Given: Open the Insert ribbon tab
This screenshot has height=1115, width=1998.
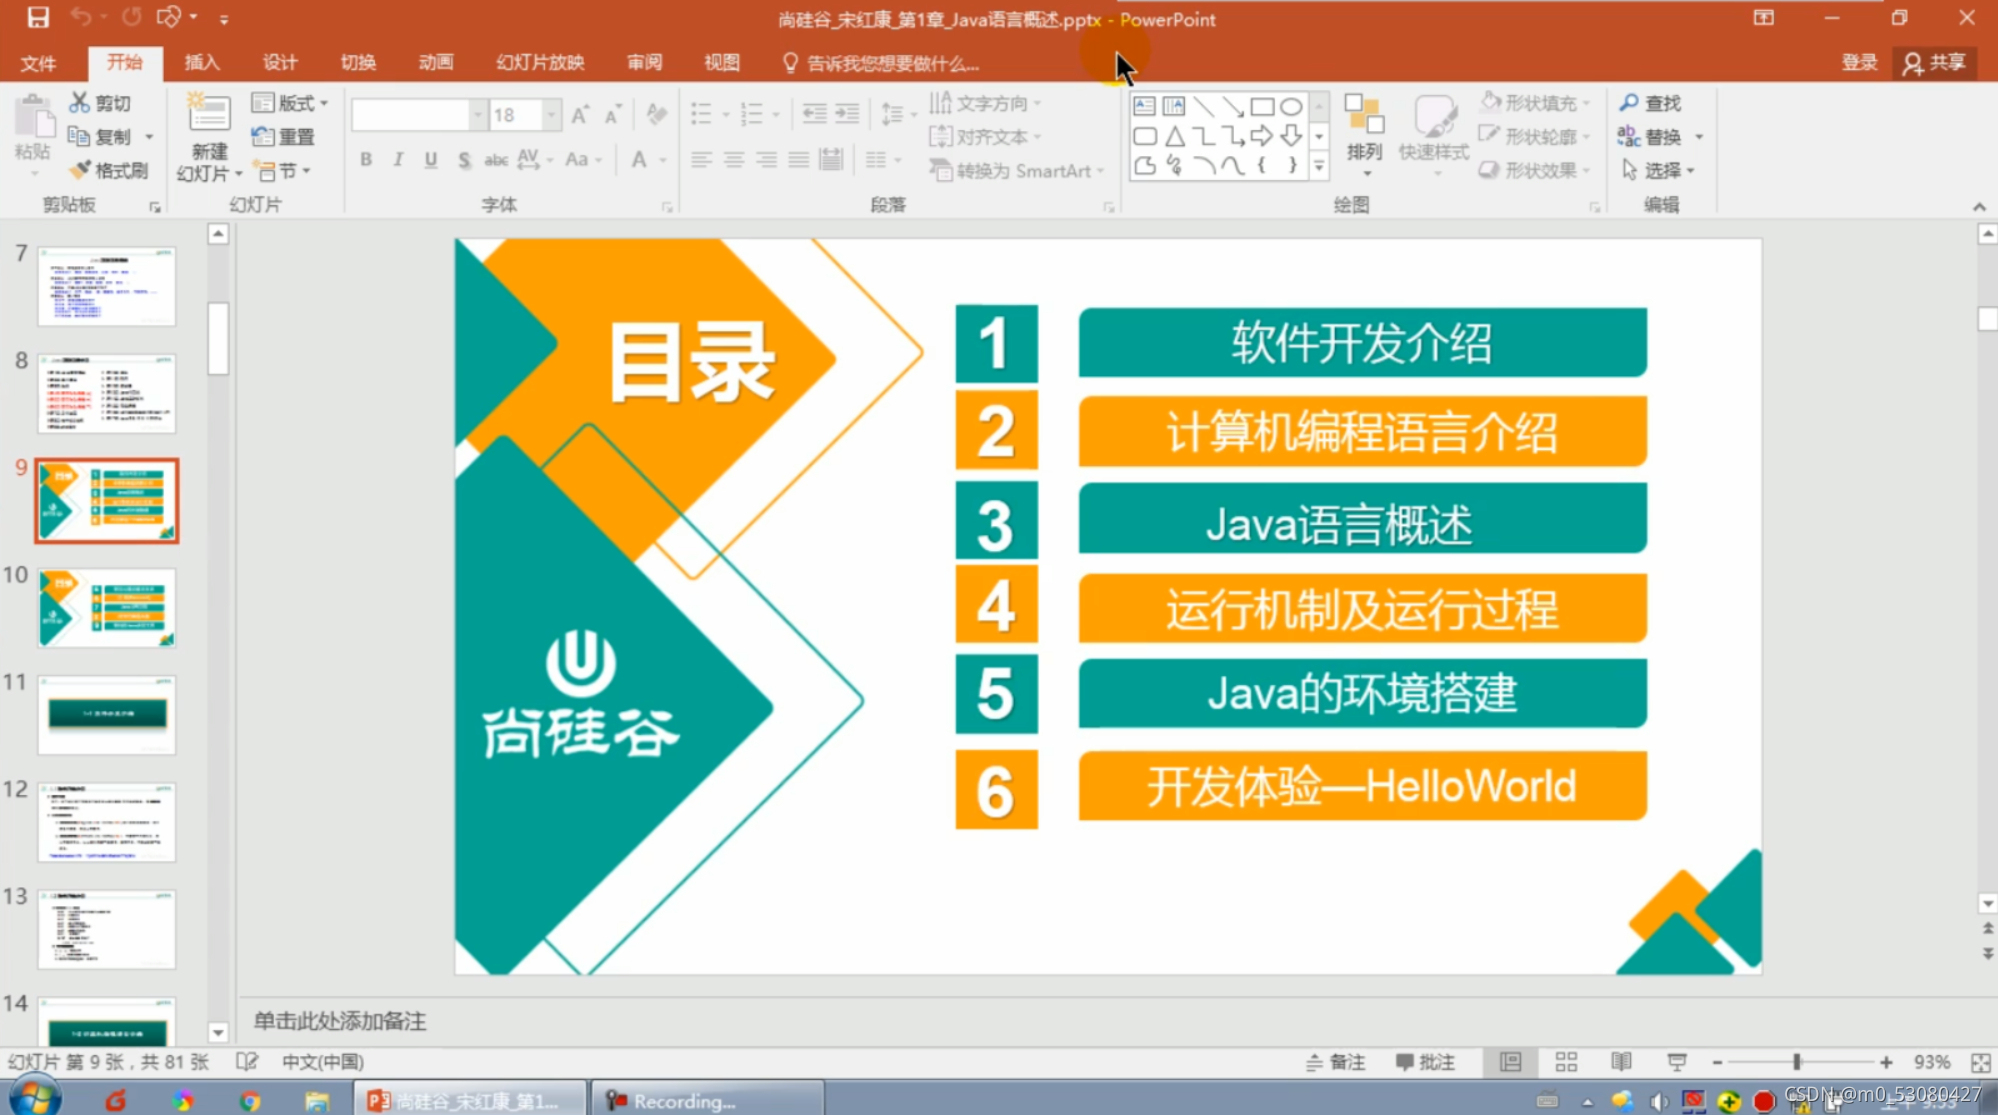Looking at the screenshot, I should 201,62.
